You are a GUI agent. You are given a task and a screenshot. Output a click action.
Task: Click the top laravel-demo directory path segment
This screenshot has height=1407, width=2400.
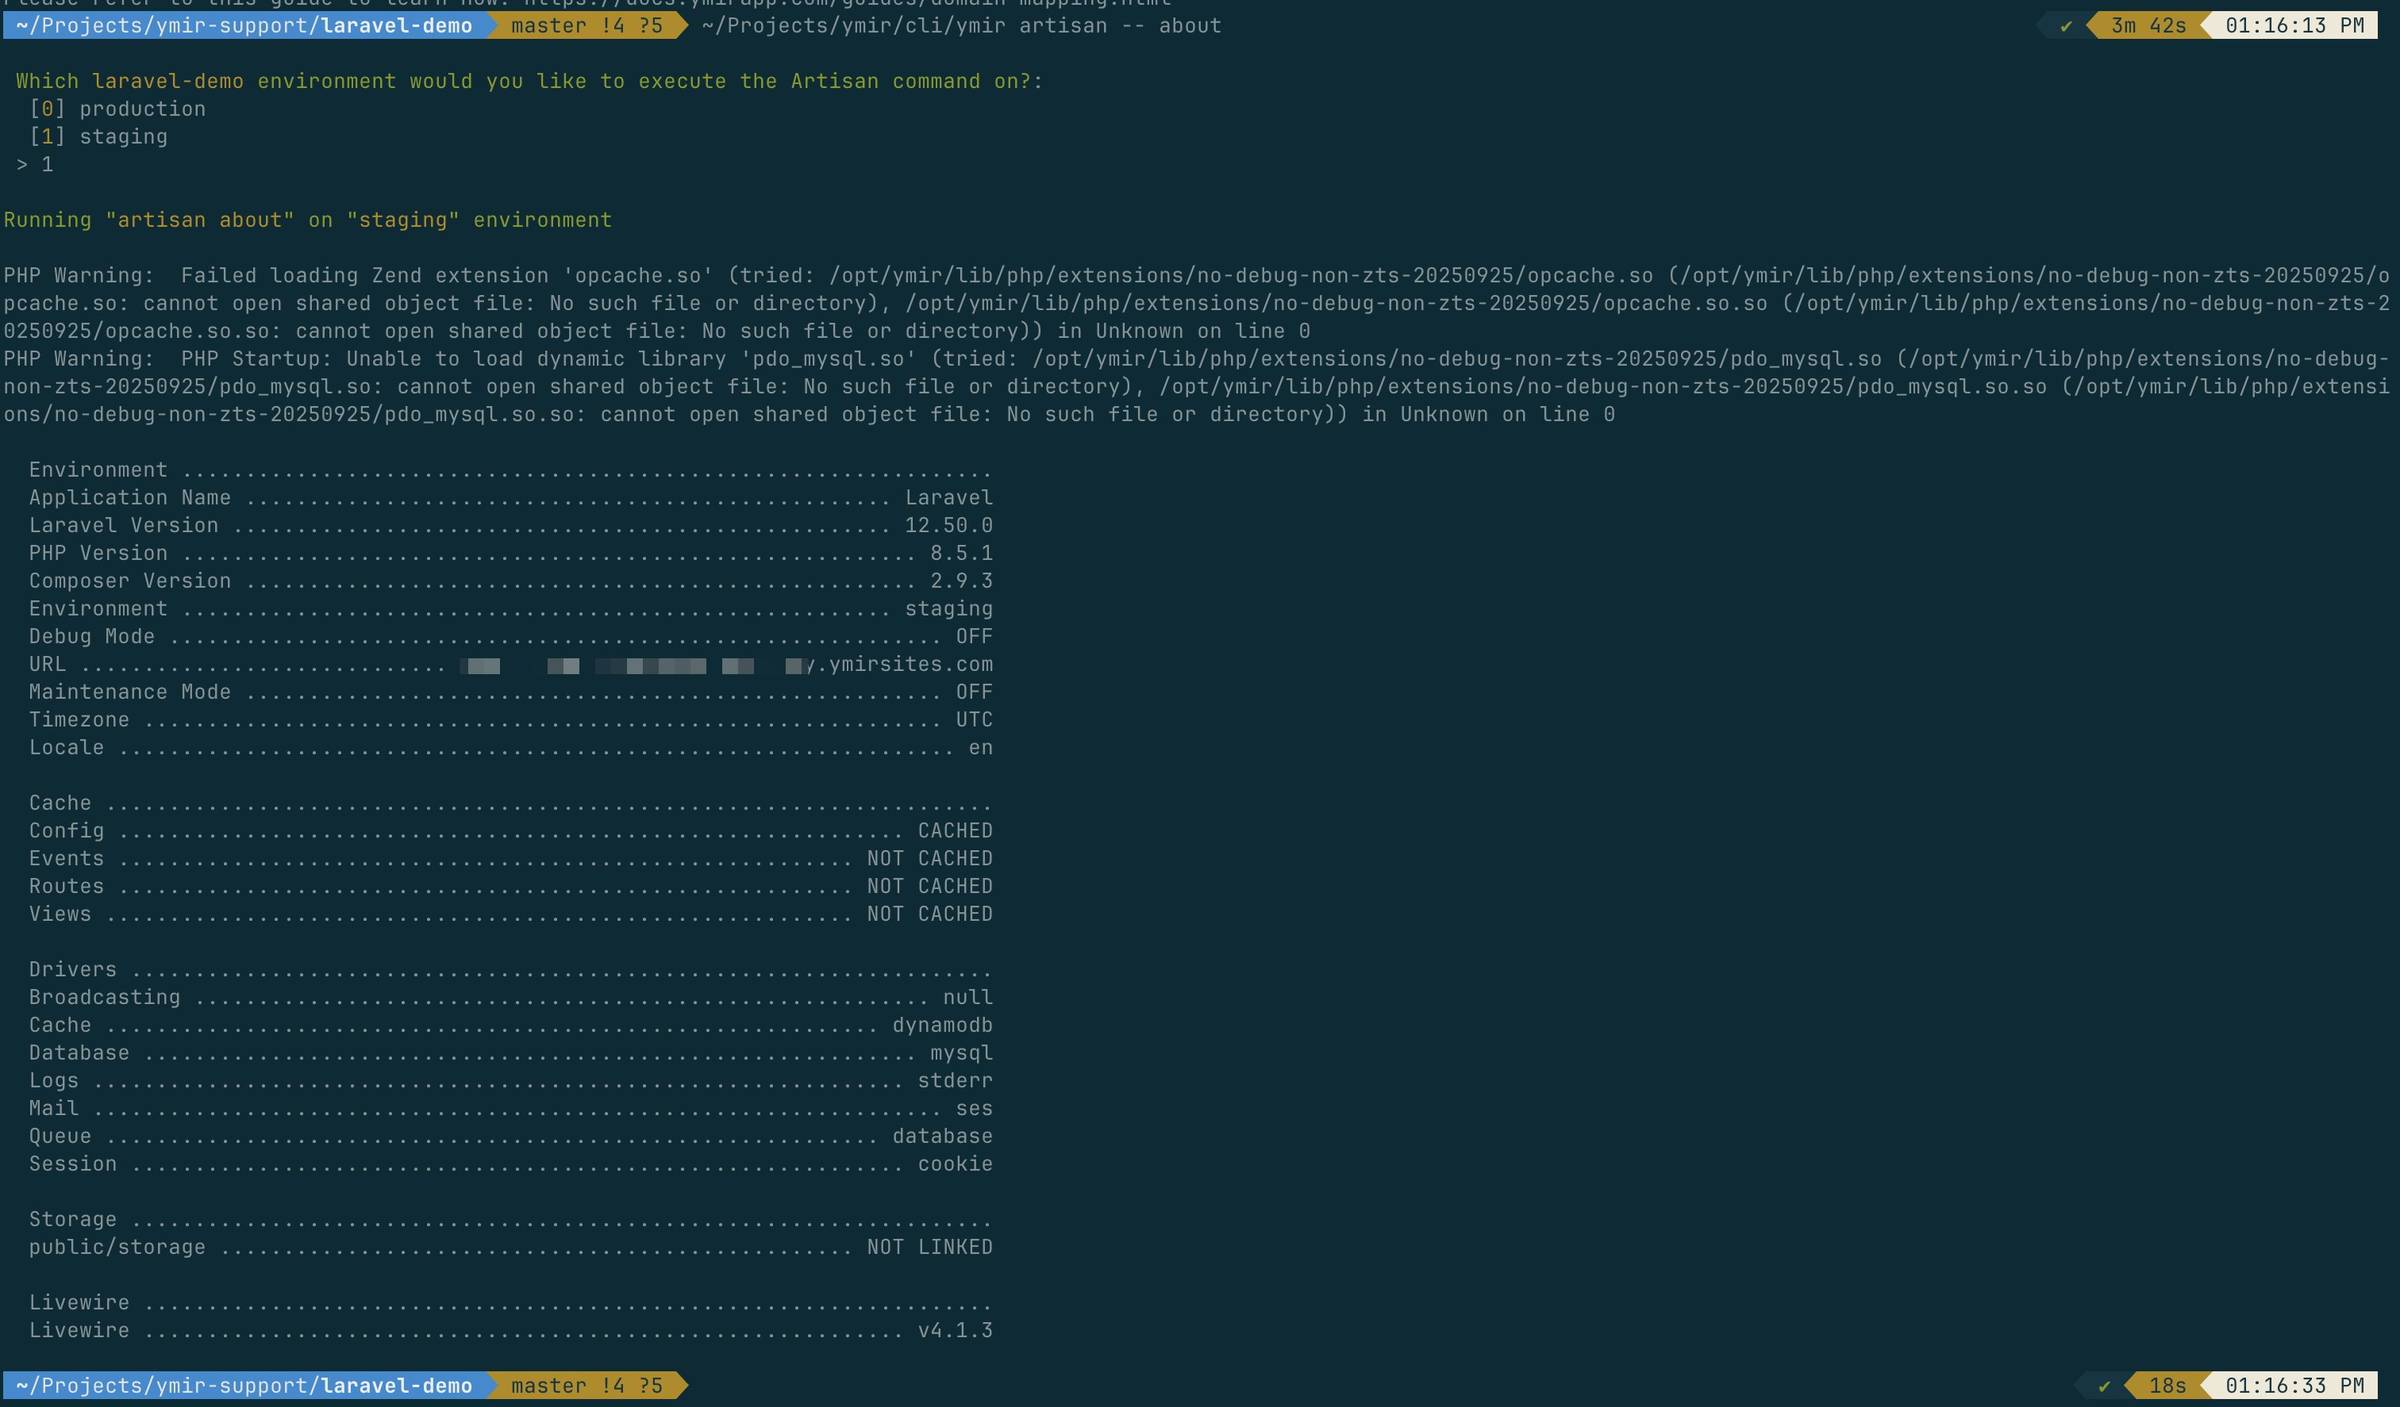(396, 26)
